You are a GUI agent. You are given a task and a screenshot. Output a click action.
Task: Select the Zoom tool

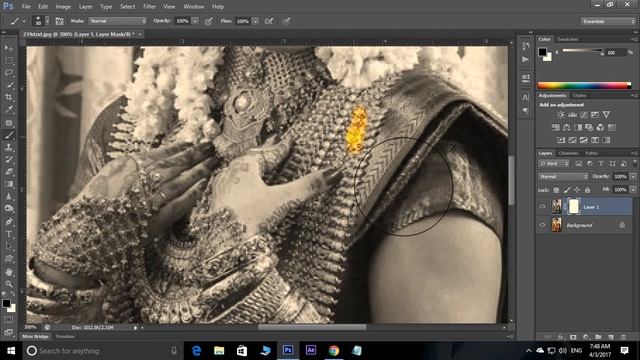pos(9,284)
